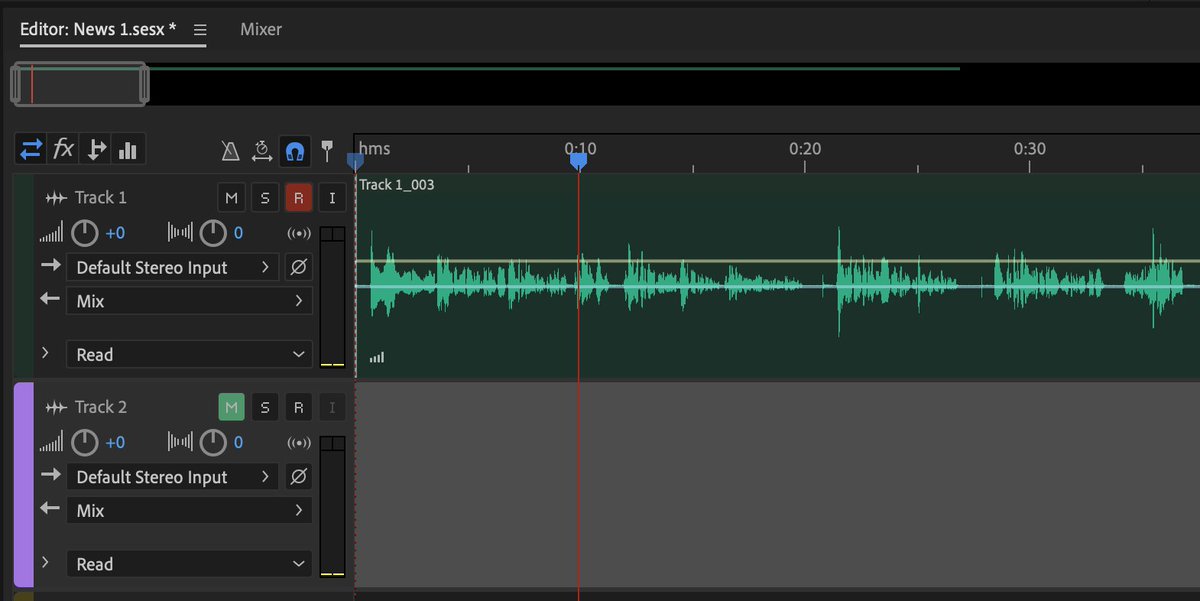Click the Track 2 input arrow icon

(x=50, y=476)
